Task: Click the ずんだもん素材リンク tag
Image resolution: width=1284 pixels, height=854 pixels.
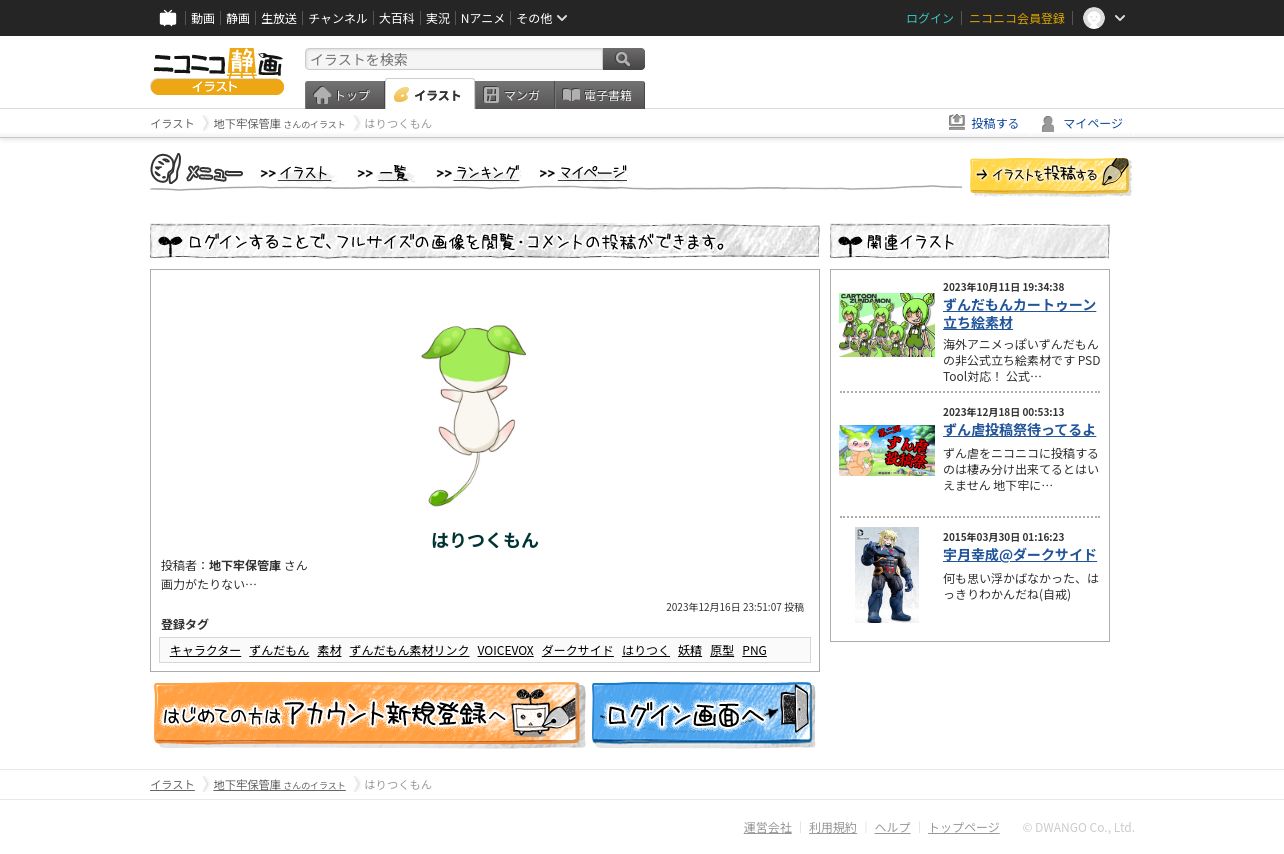Action: click(x=409, y=650)
